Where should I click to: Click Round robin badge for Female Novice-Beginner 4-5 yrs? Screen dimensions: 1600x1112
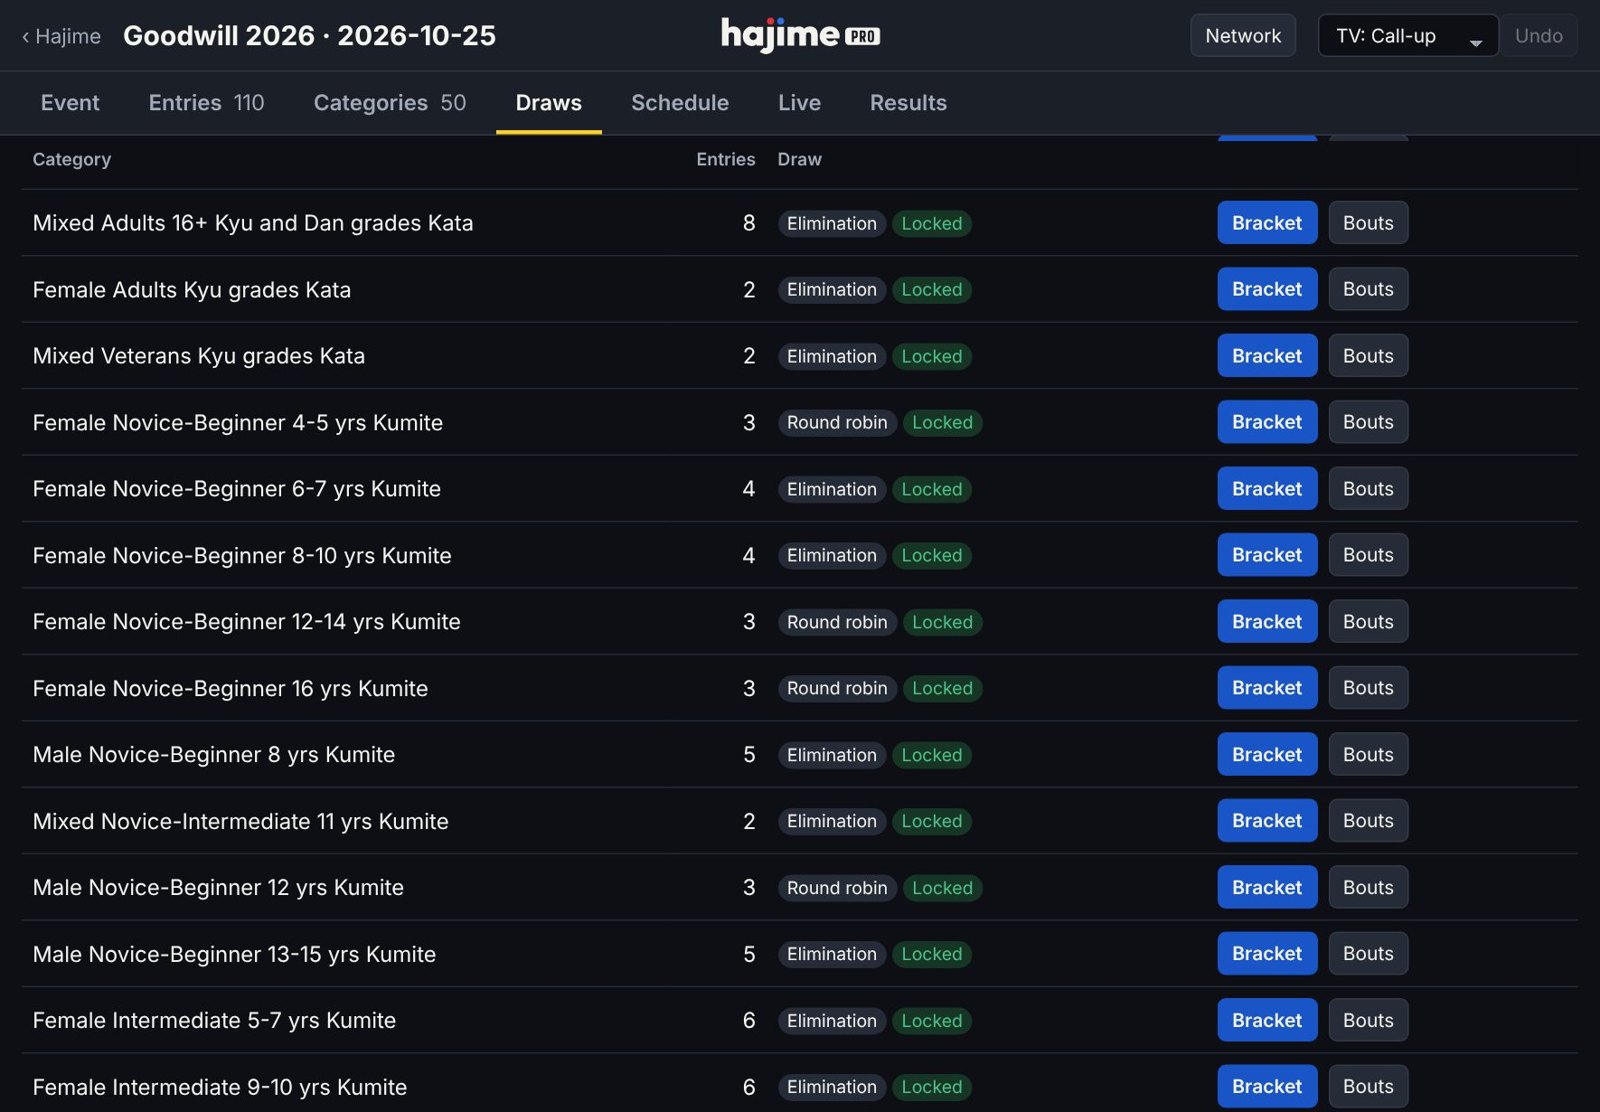point(837,423)
